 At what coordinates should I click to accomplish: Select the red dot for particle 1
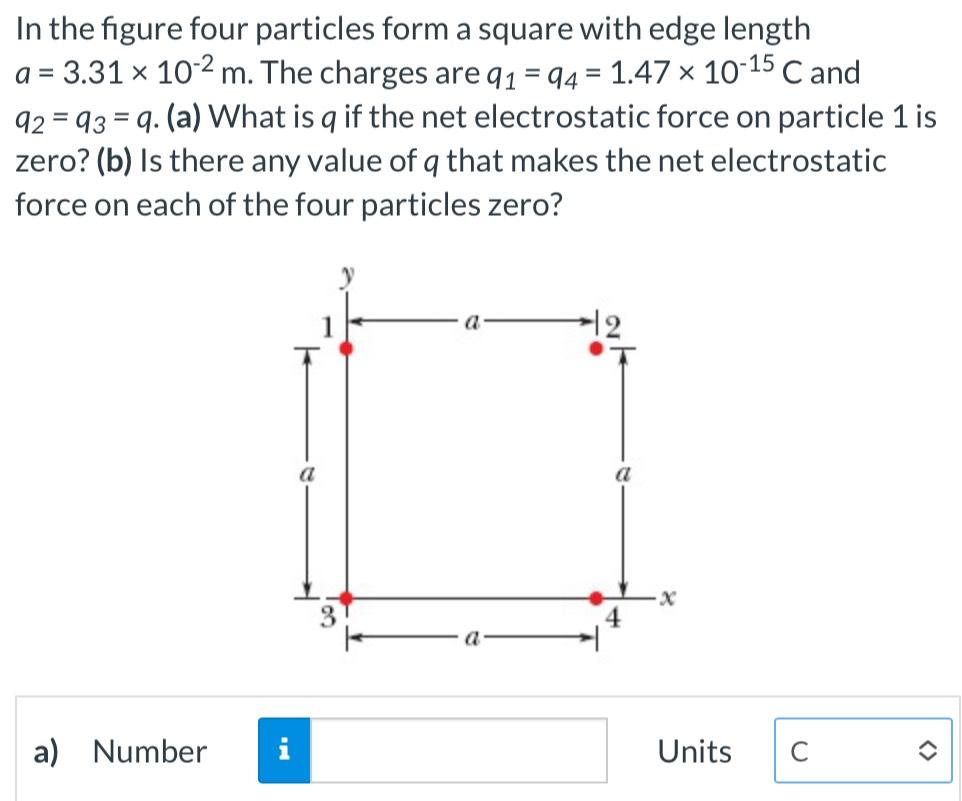[x=346, y=348]
